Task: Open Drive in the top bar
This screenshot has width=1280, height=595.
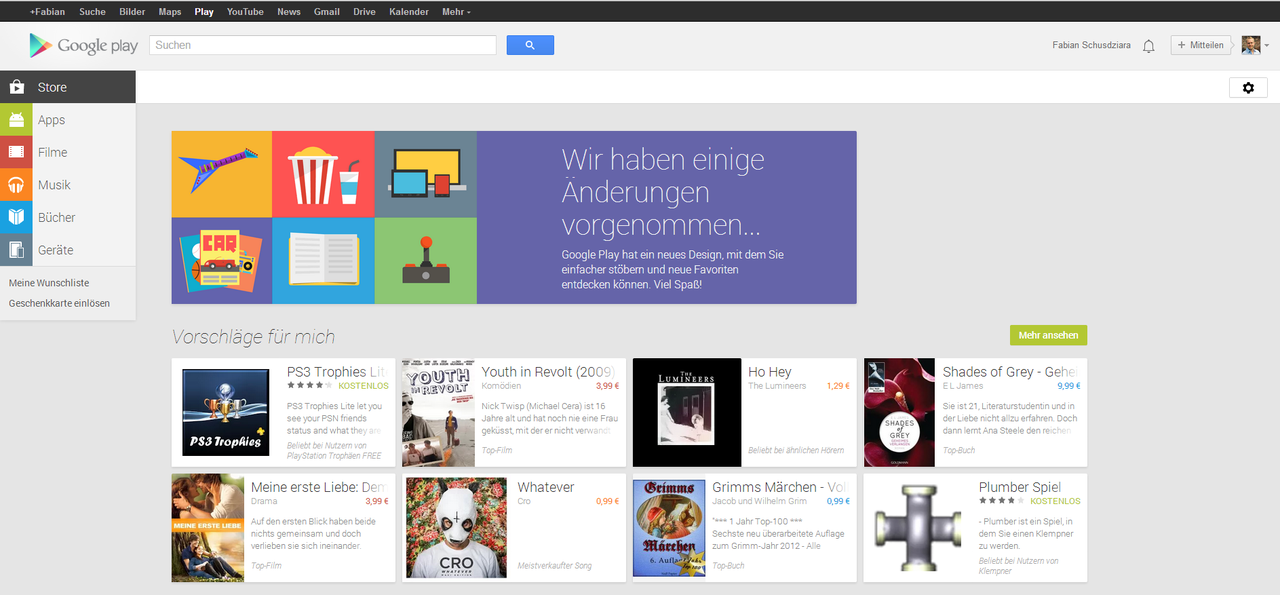Action: 365,12
